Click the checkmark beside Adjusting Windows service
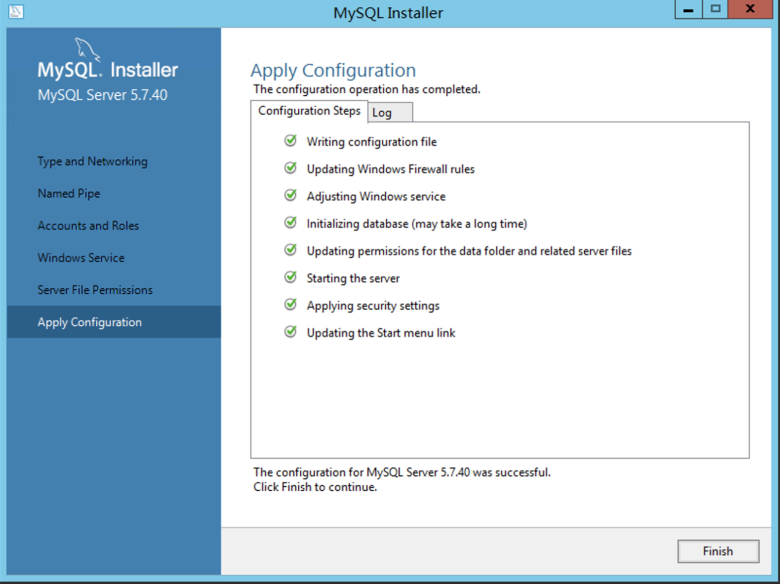780x584 pixels. tap(290, 196)
